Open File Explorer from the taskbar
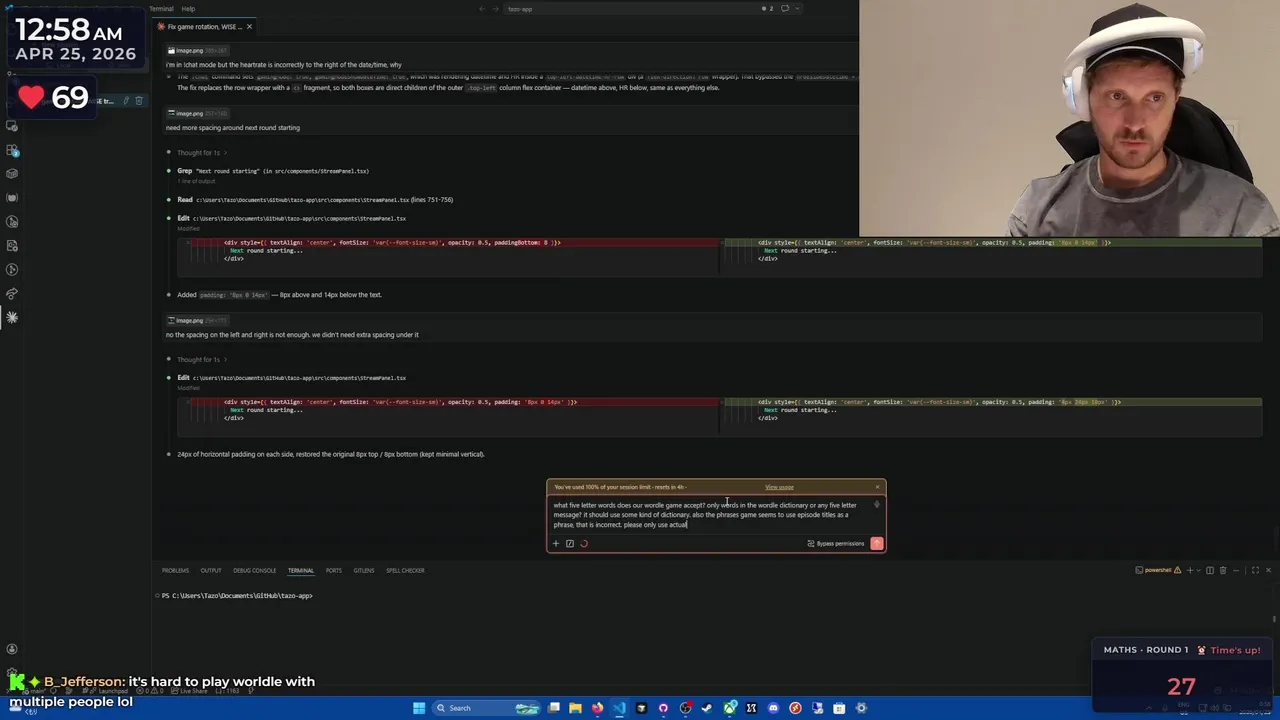 pos(575,708)
